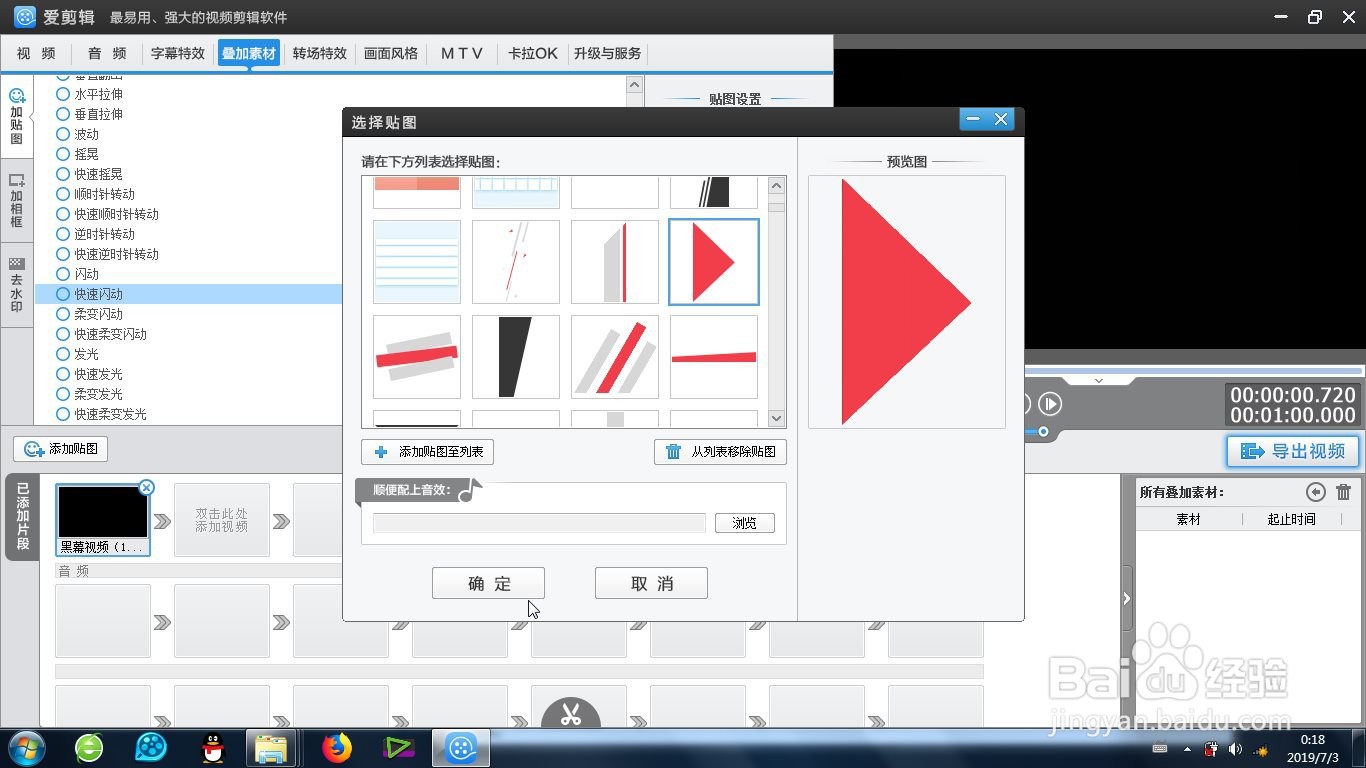The height and width of the screenshot is (768, 1366).
Task: Open the 加贴图 panel in the sidebar
Action: point(15,113)
